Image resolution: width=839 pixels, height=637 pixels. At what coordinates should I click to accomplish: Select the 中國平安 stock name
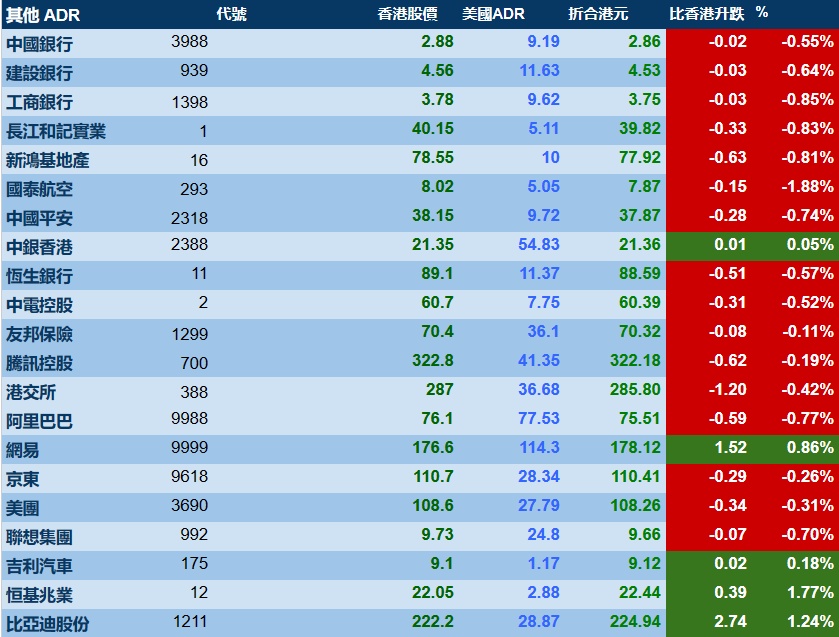point(39,218)
